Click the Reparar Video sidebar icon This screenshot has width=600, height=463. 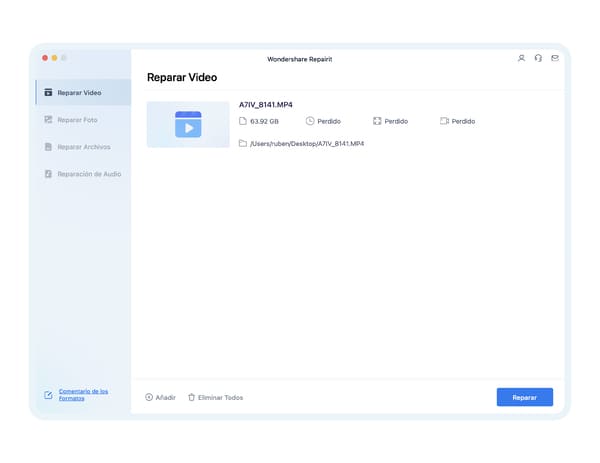48,92
